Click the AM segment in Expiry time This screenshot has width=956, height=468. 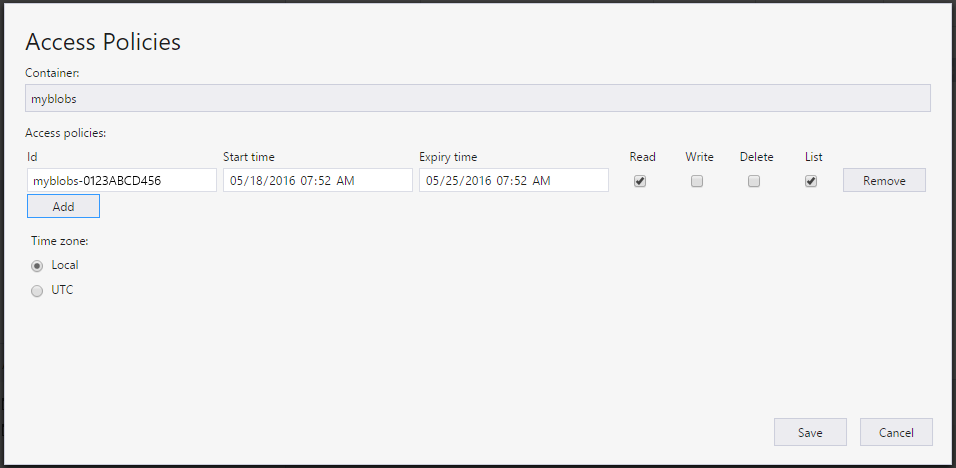point(541,181)
